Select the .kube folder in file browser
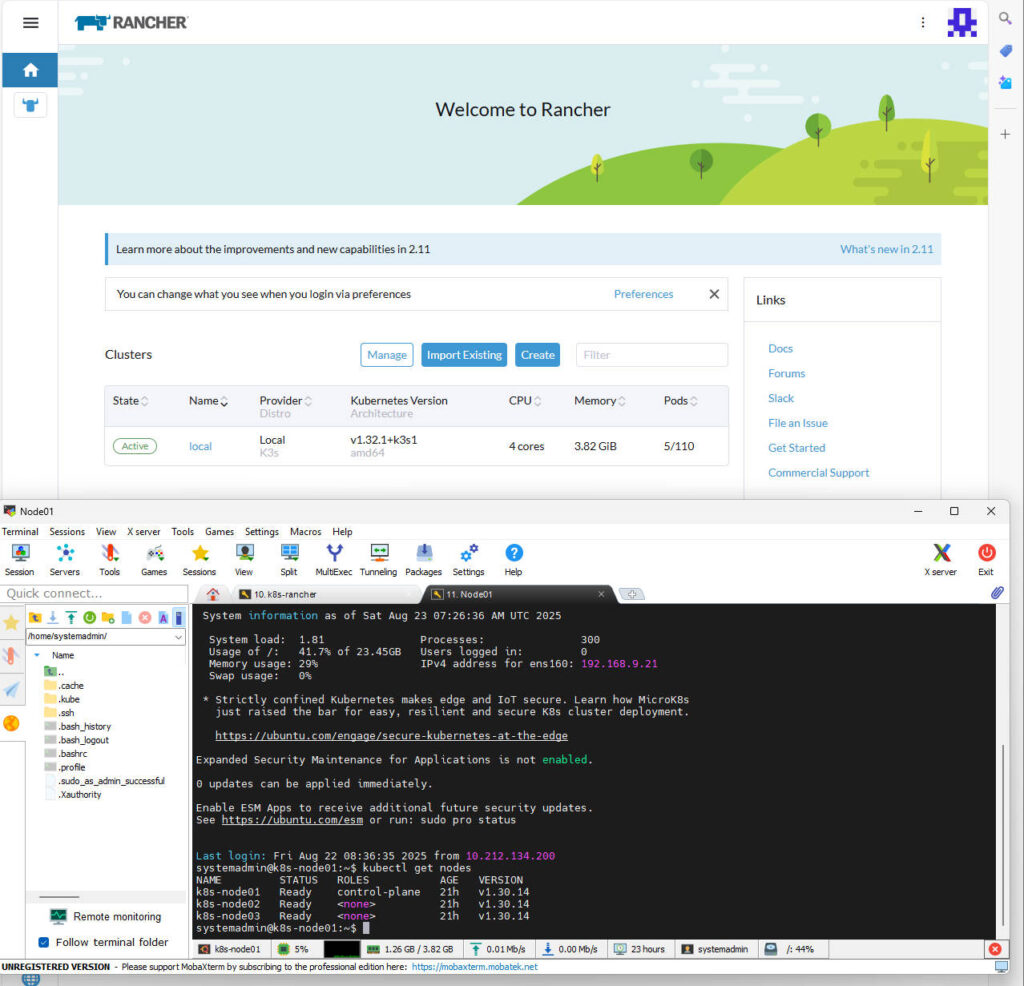 tap(69, 699)
